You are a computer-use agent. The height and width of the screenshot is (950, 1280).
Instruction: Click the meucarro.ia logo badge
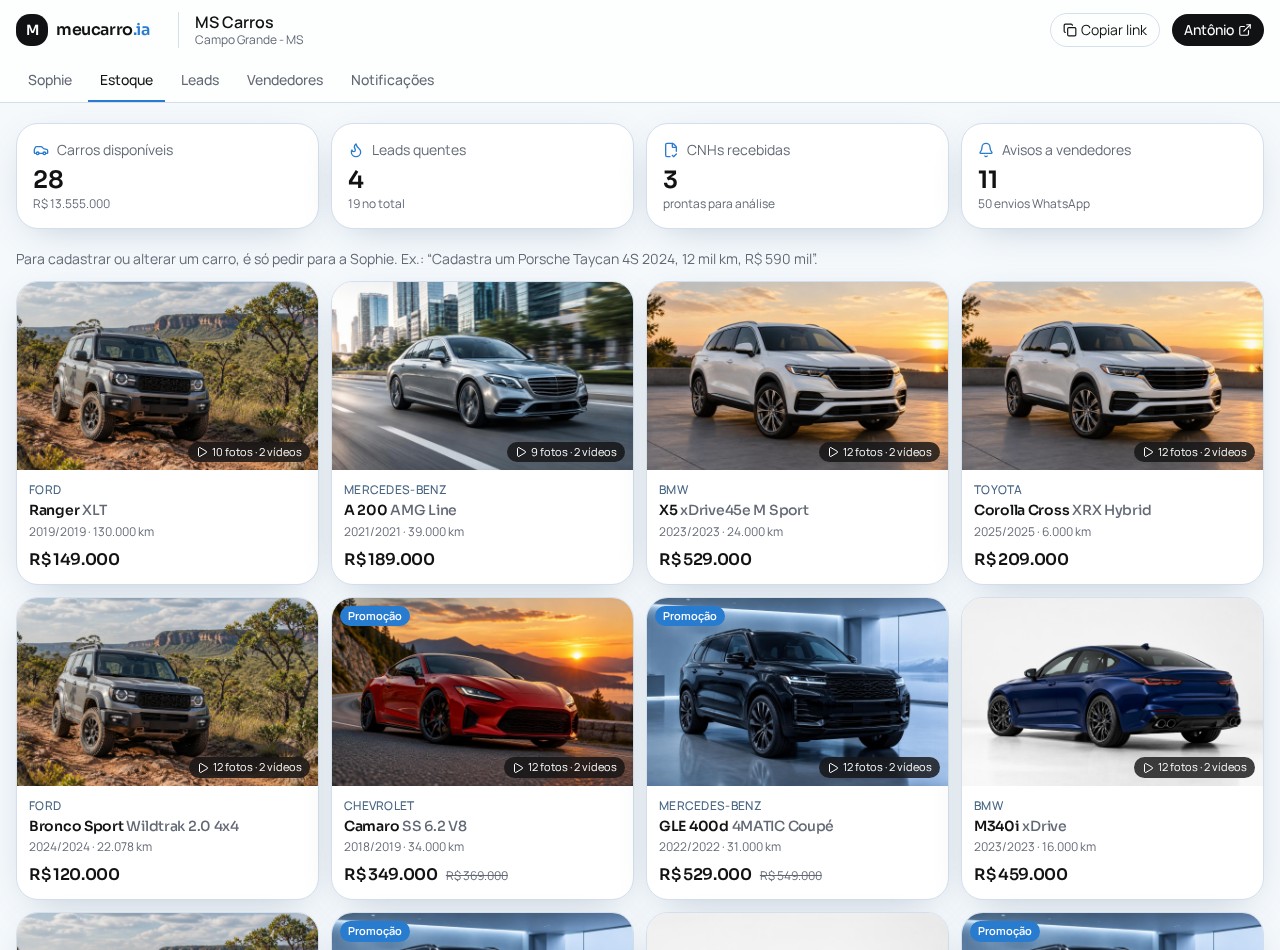(32, 30)
